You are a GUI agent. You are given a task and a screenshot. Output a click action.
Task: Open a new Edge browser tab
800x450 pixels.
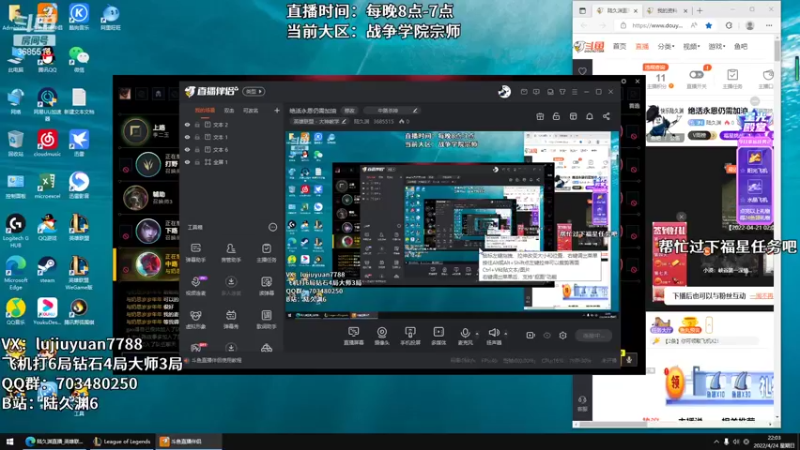[x=699, y=10]
